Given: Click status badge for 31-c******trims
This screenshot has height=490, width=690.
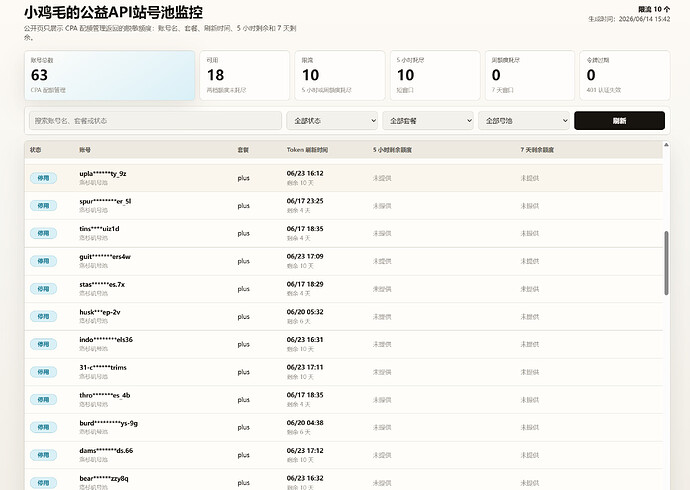Looking at the screenshot, I should [43, 372].
